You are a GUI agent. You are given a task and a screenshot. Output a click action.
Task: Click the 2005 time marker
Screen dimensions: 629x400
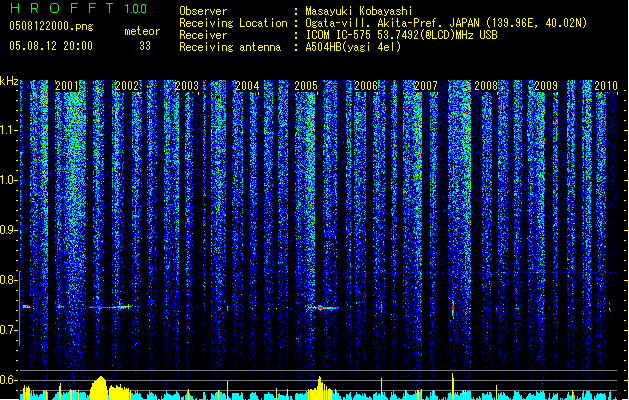point(306,86)
